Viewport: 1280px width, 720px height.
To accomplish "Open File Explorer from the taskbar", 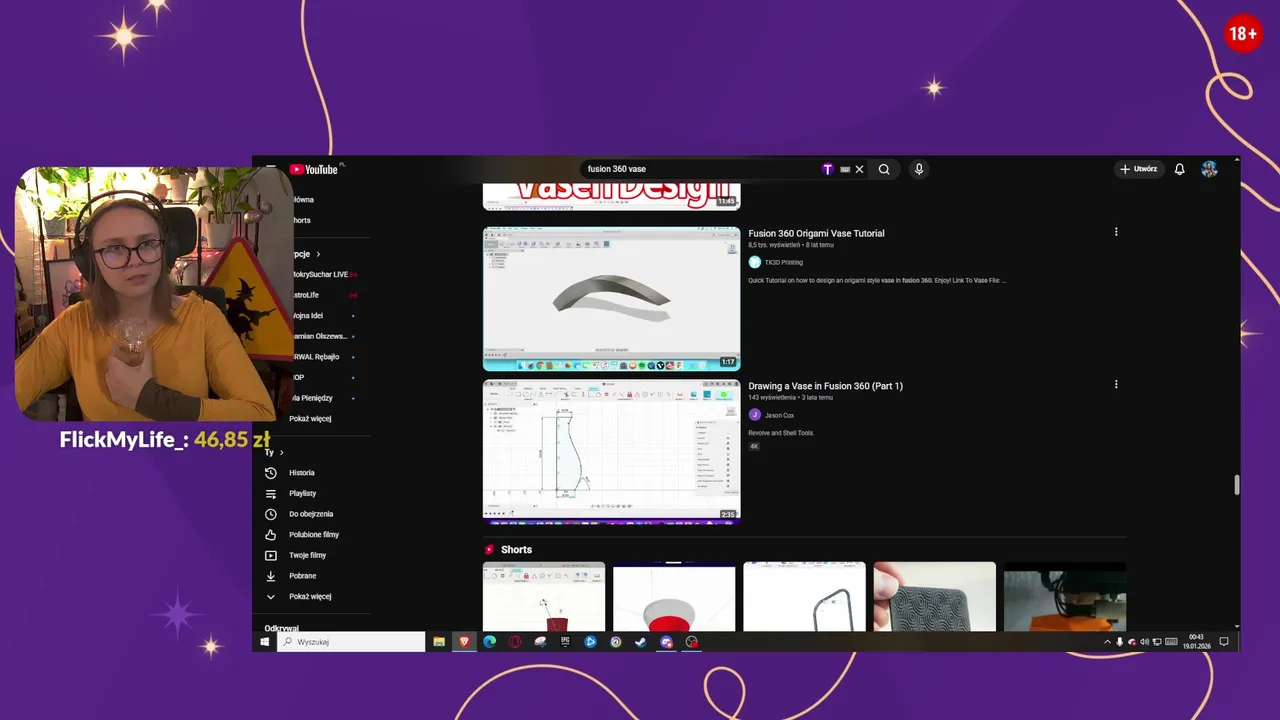I will pos(439,642).
